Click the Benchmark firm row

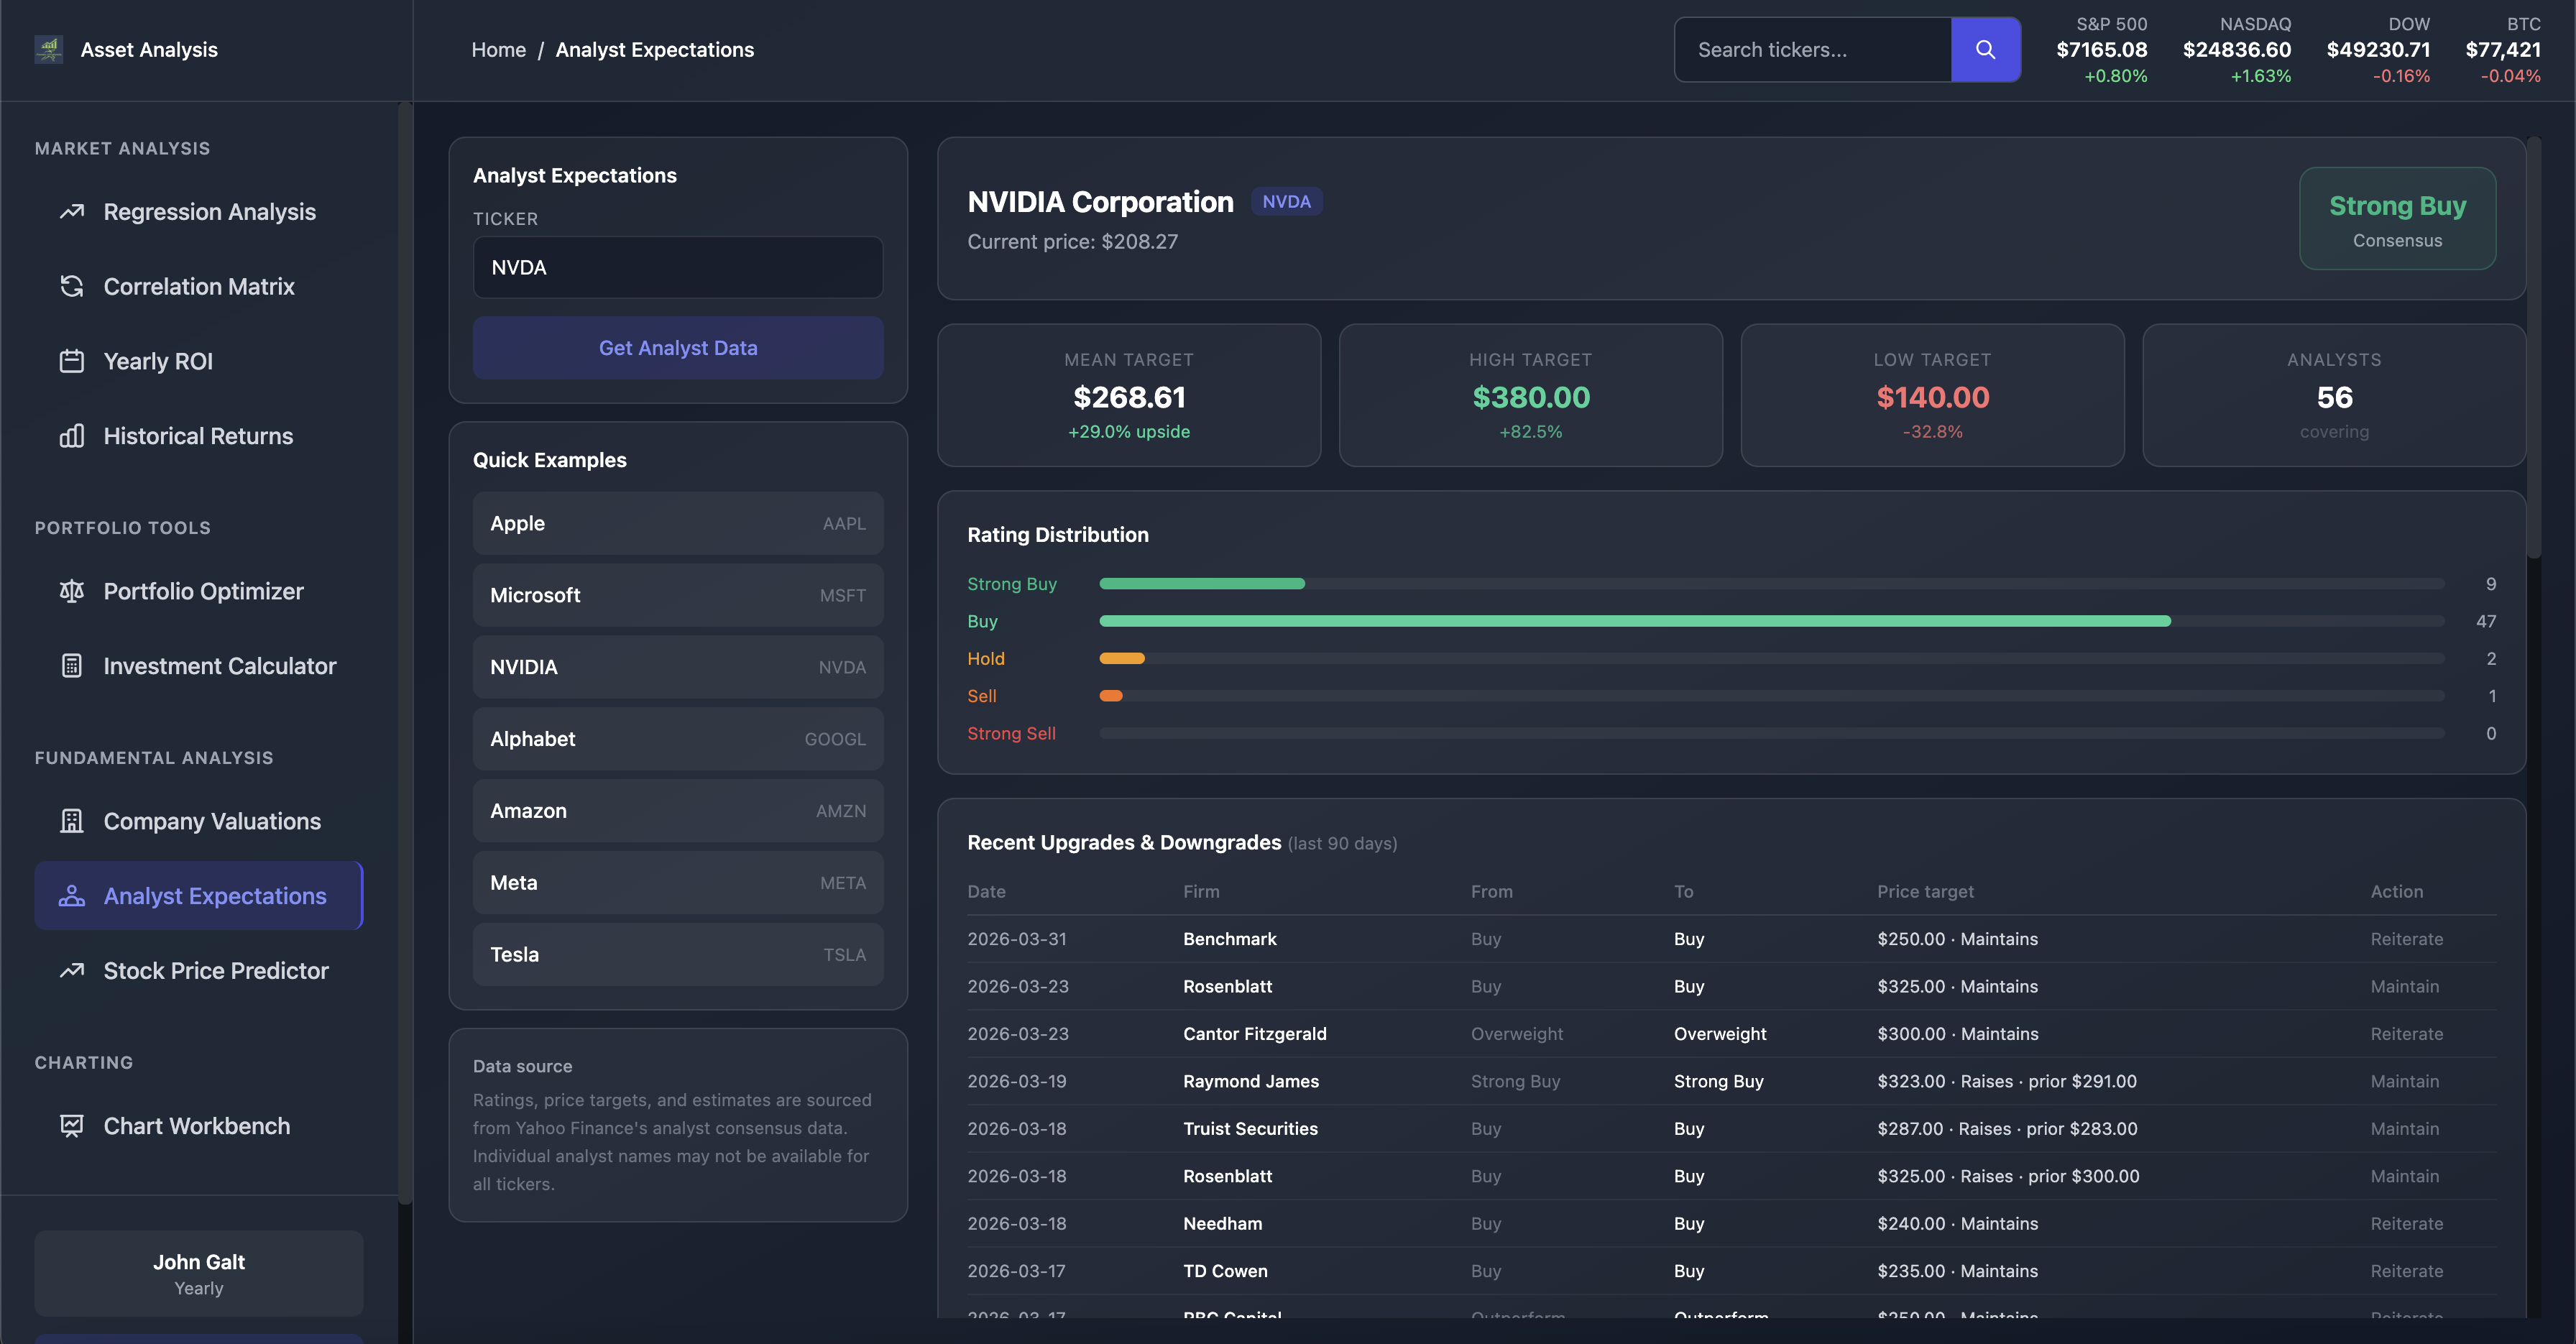click(x=1731, y=939)
